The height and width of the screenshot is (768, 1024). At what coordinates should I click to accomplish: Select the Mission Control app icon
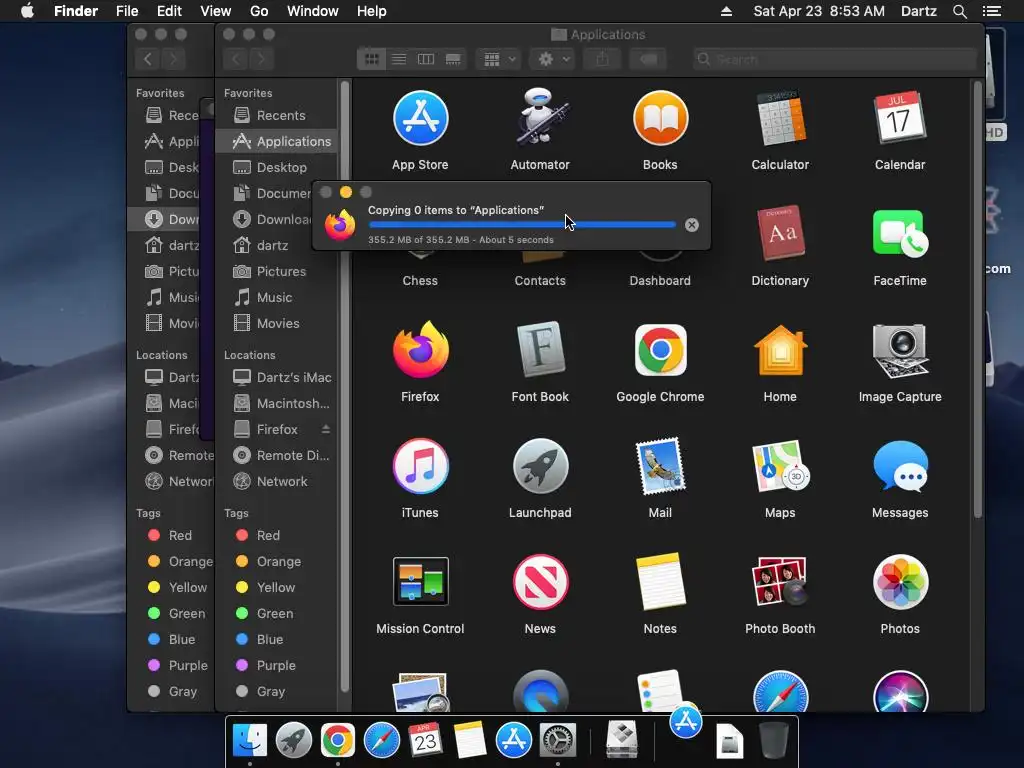click(420, 581)
